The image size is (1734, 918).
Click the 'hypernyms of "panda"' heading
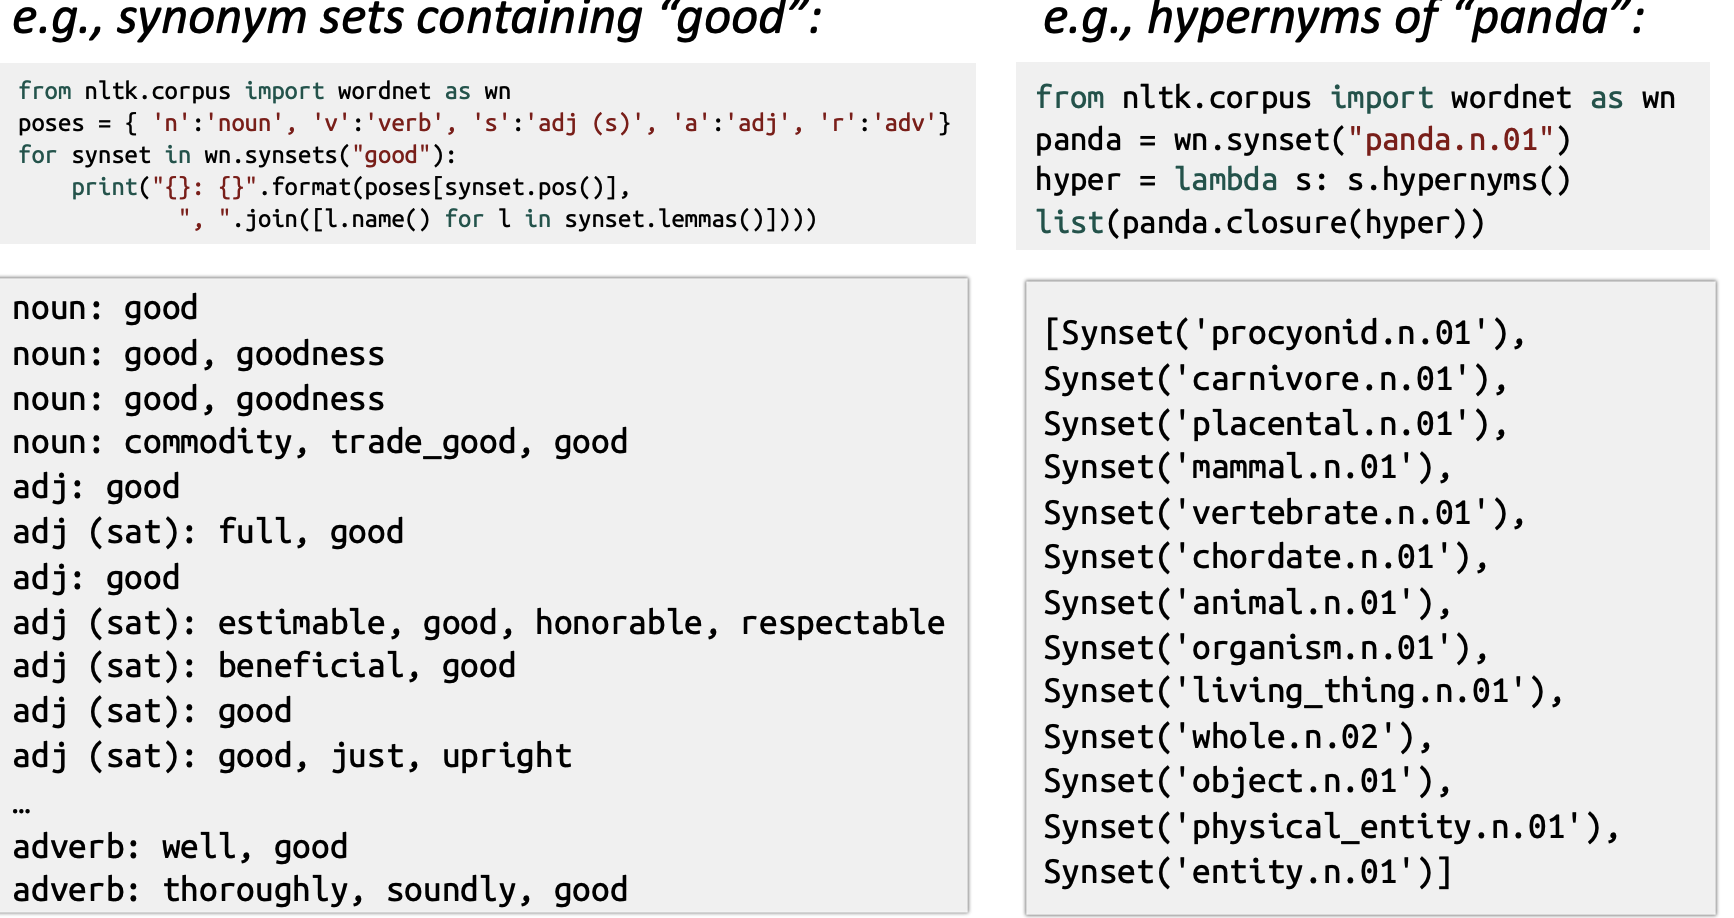pyautogui.click(x=1342, y=20)
